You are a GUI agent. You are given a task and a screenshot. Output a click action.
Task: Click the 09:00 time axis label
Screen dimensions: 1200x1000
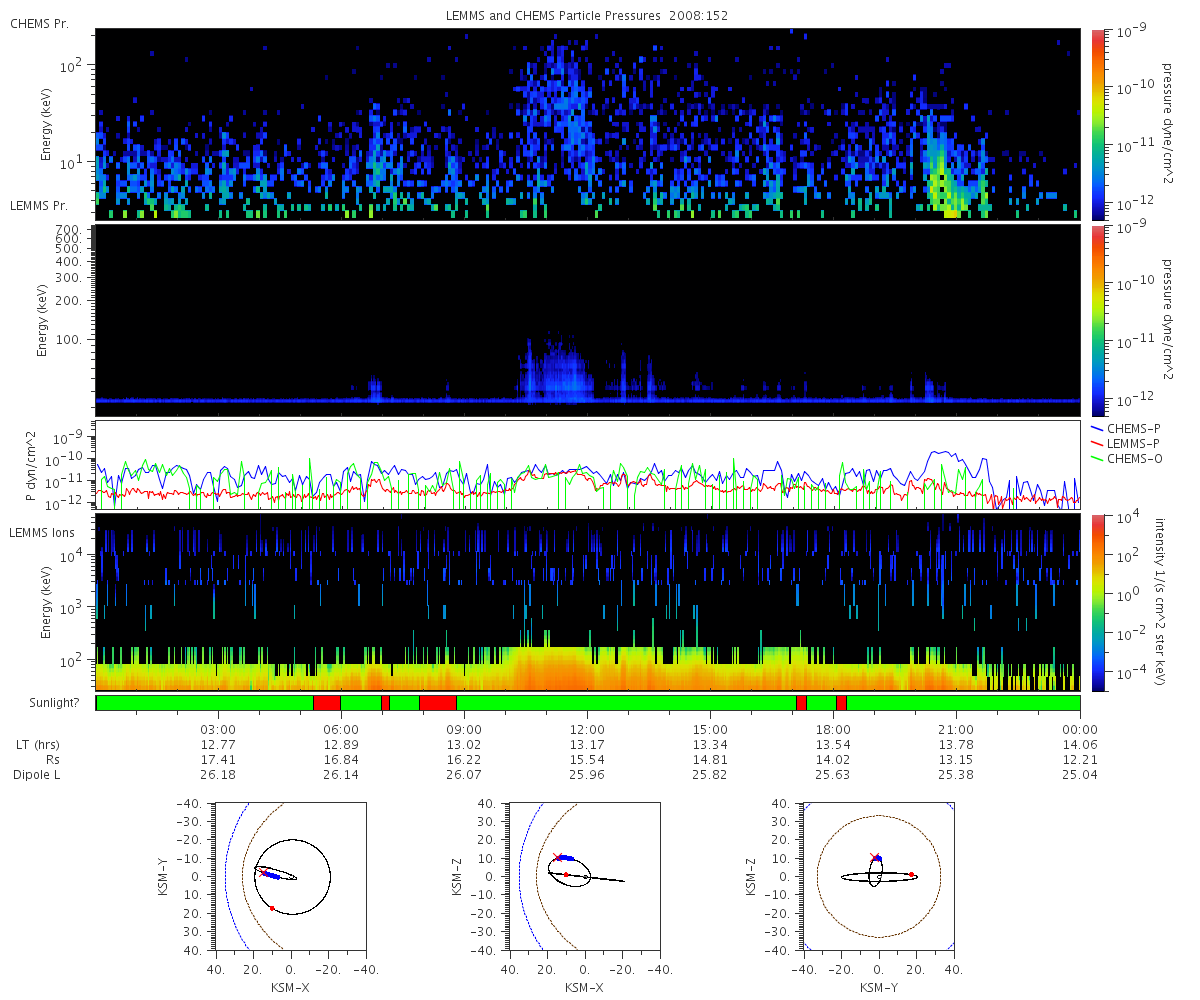tap(464, 729)
